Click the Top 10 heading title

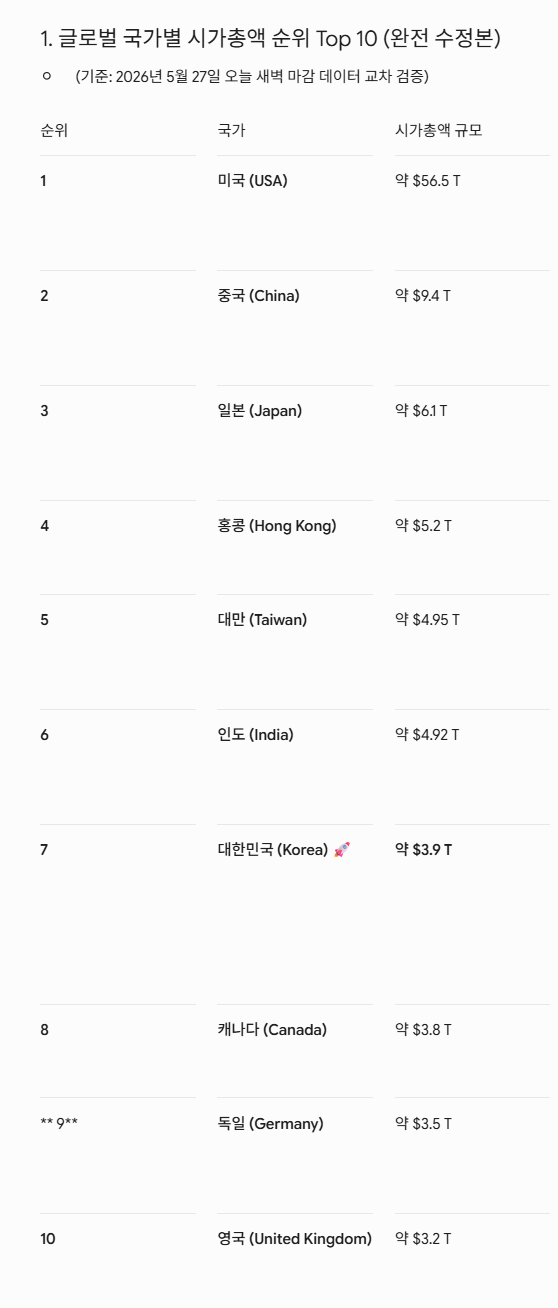pos(270,39)
